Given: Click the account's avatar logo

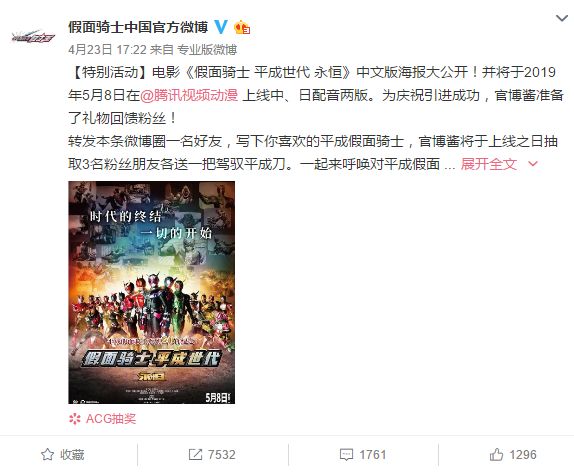Looking at the screenshot, I should tap(33, 36).
